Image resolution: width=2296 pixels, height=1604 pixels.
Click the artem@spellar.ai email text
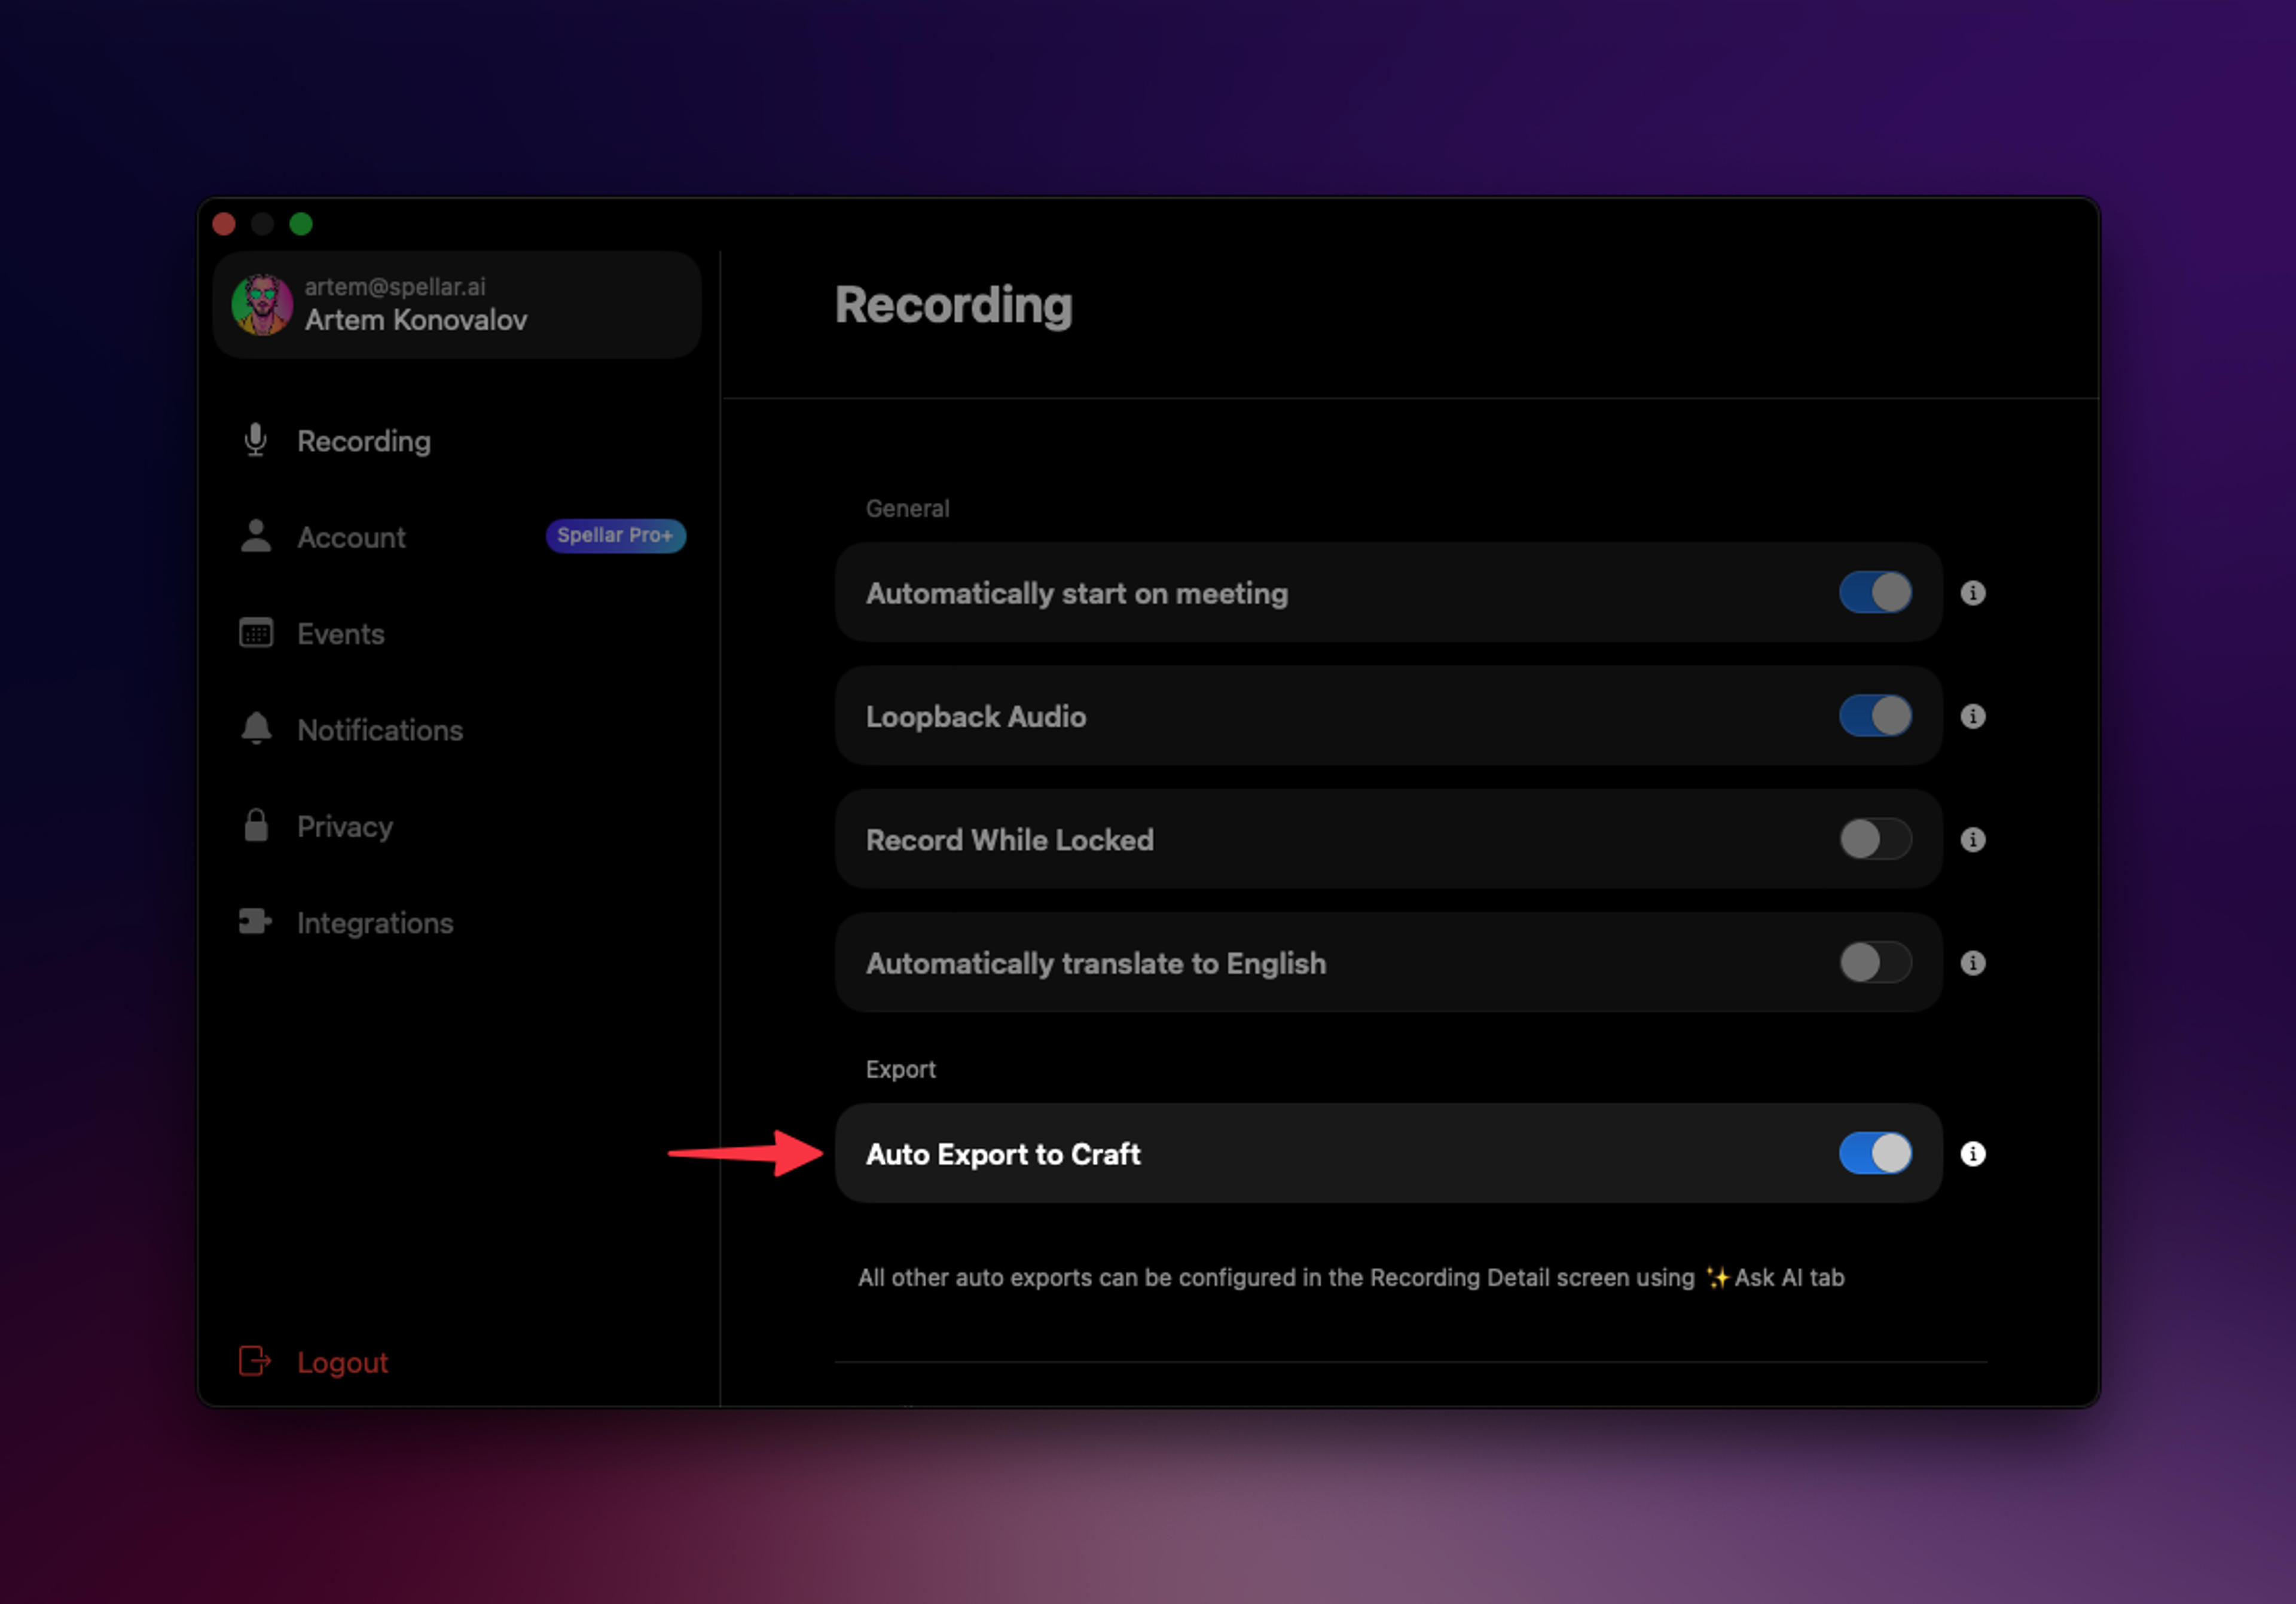(x=395, y=287)
